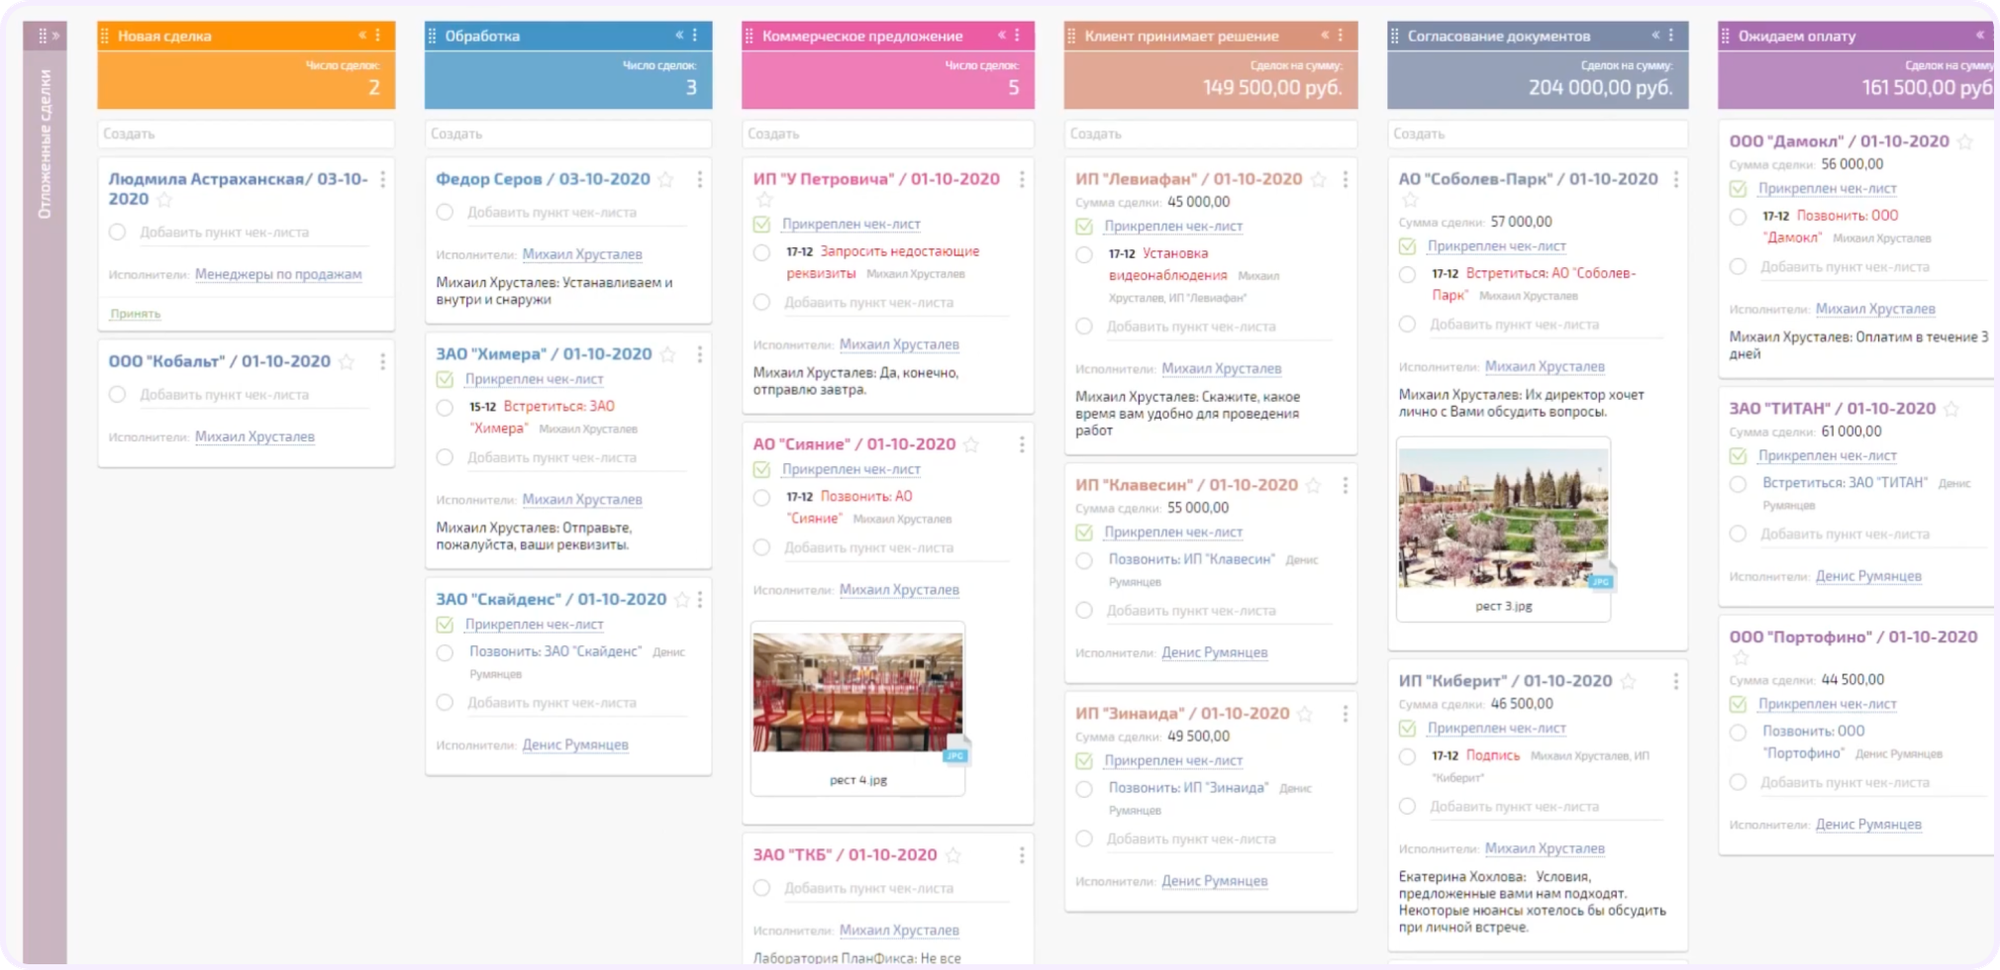Open the ООО "Портофино" / 01-10-2020 deal
The width and height of the screenshot is (2000, 970).
click(x=1853, y=638)
